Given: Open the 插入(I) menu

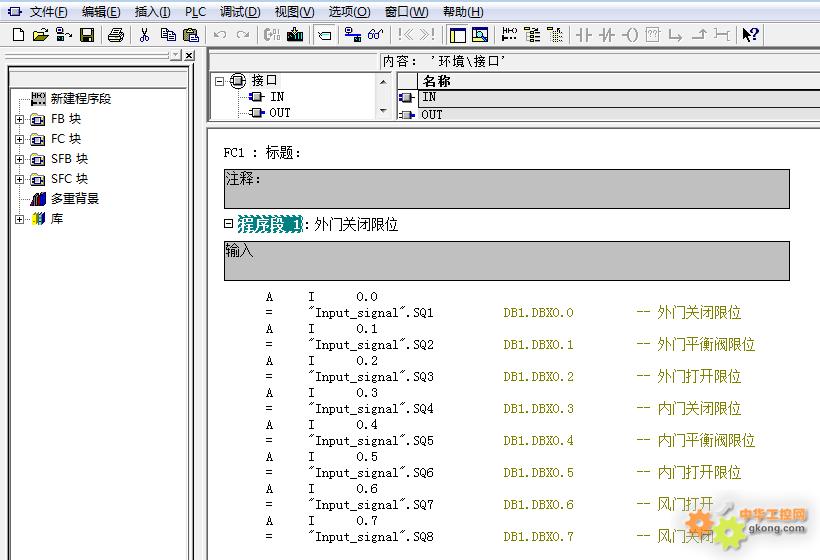Looking at the screenshot, I should coord(152,12).
